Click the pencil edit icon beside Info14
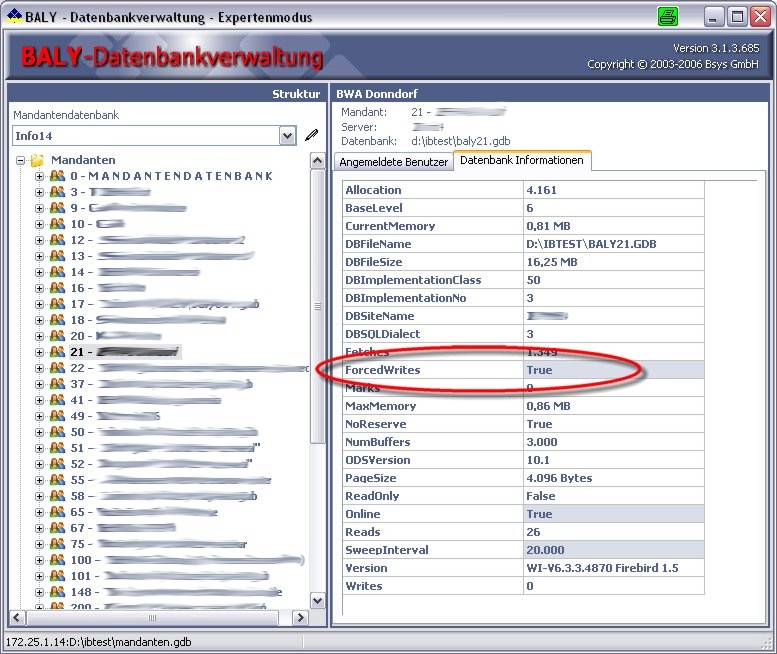Image resolution: width=777 pixels, height=654 pixels. click(311, 135)
